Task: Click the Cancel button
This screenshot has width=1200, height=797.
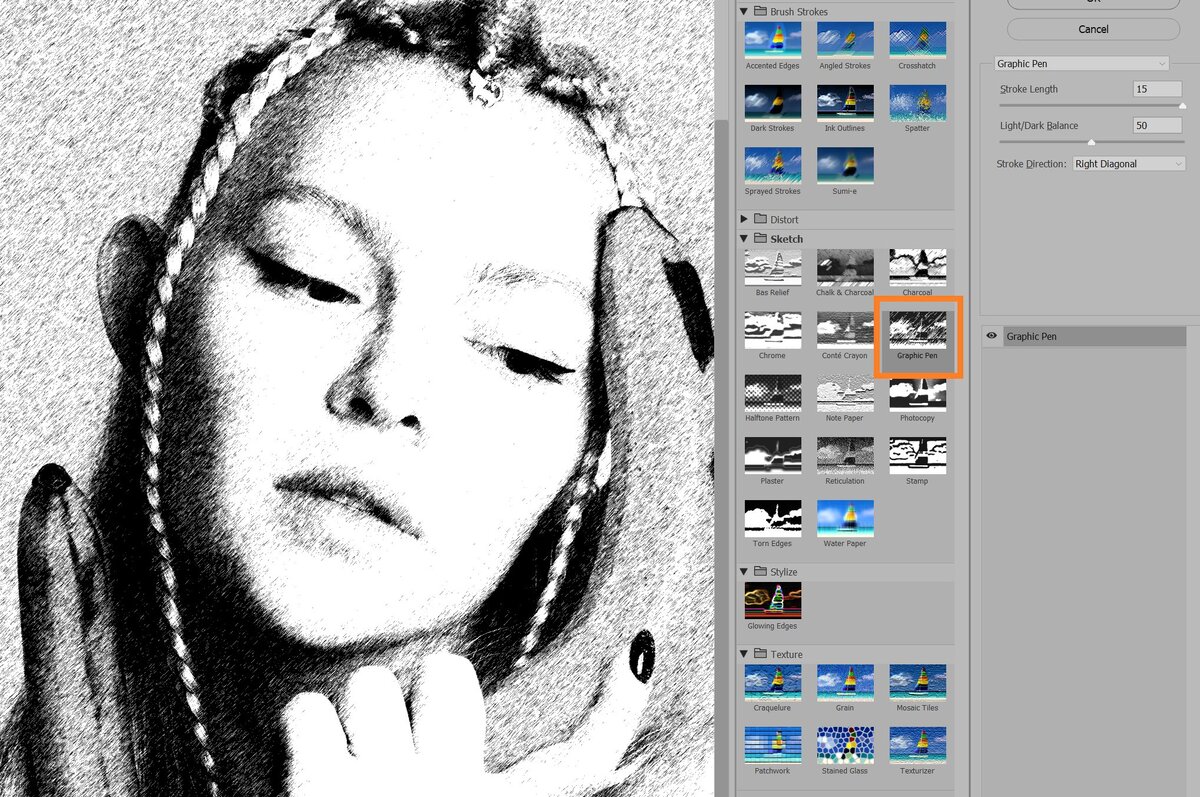Action: 1093,29
